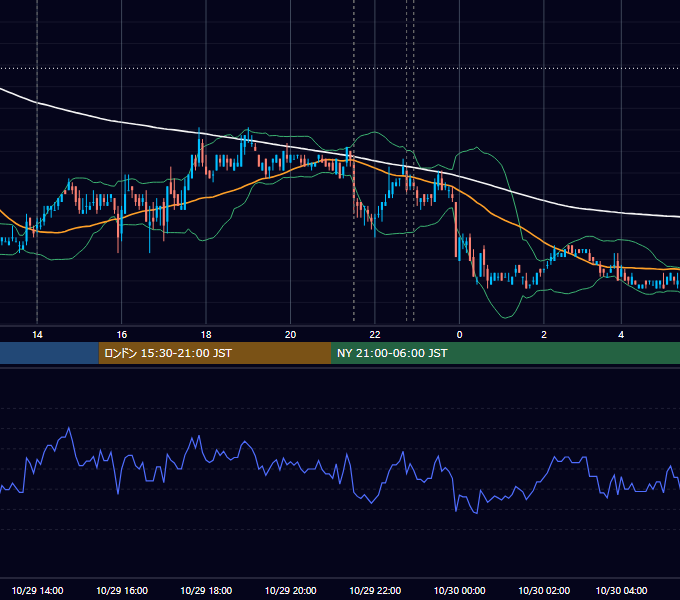Select the blue session bar before ロンドン
The width and height of the screenshot is (680, 600).
(x=49, y=353)
